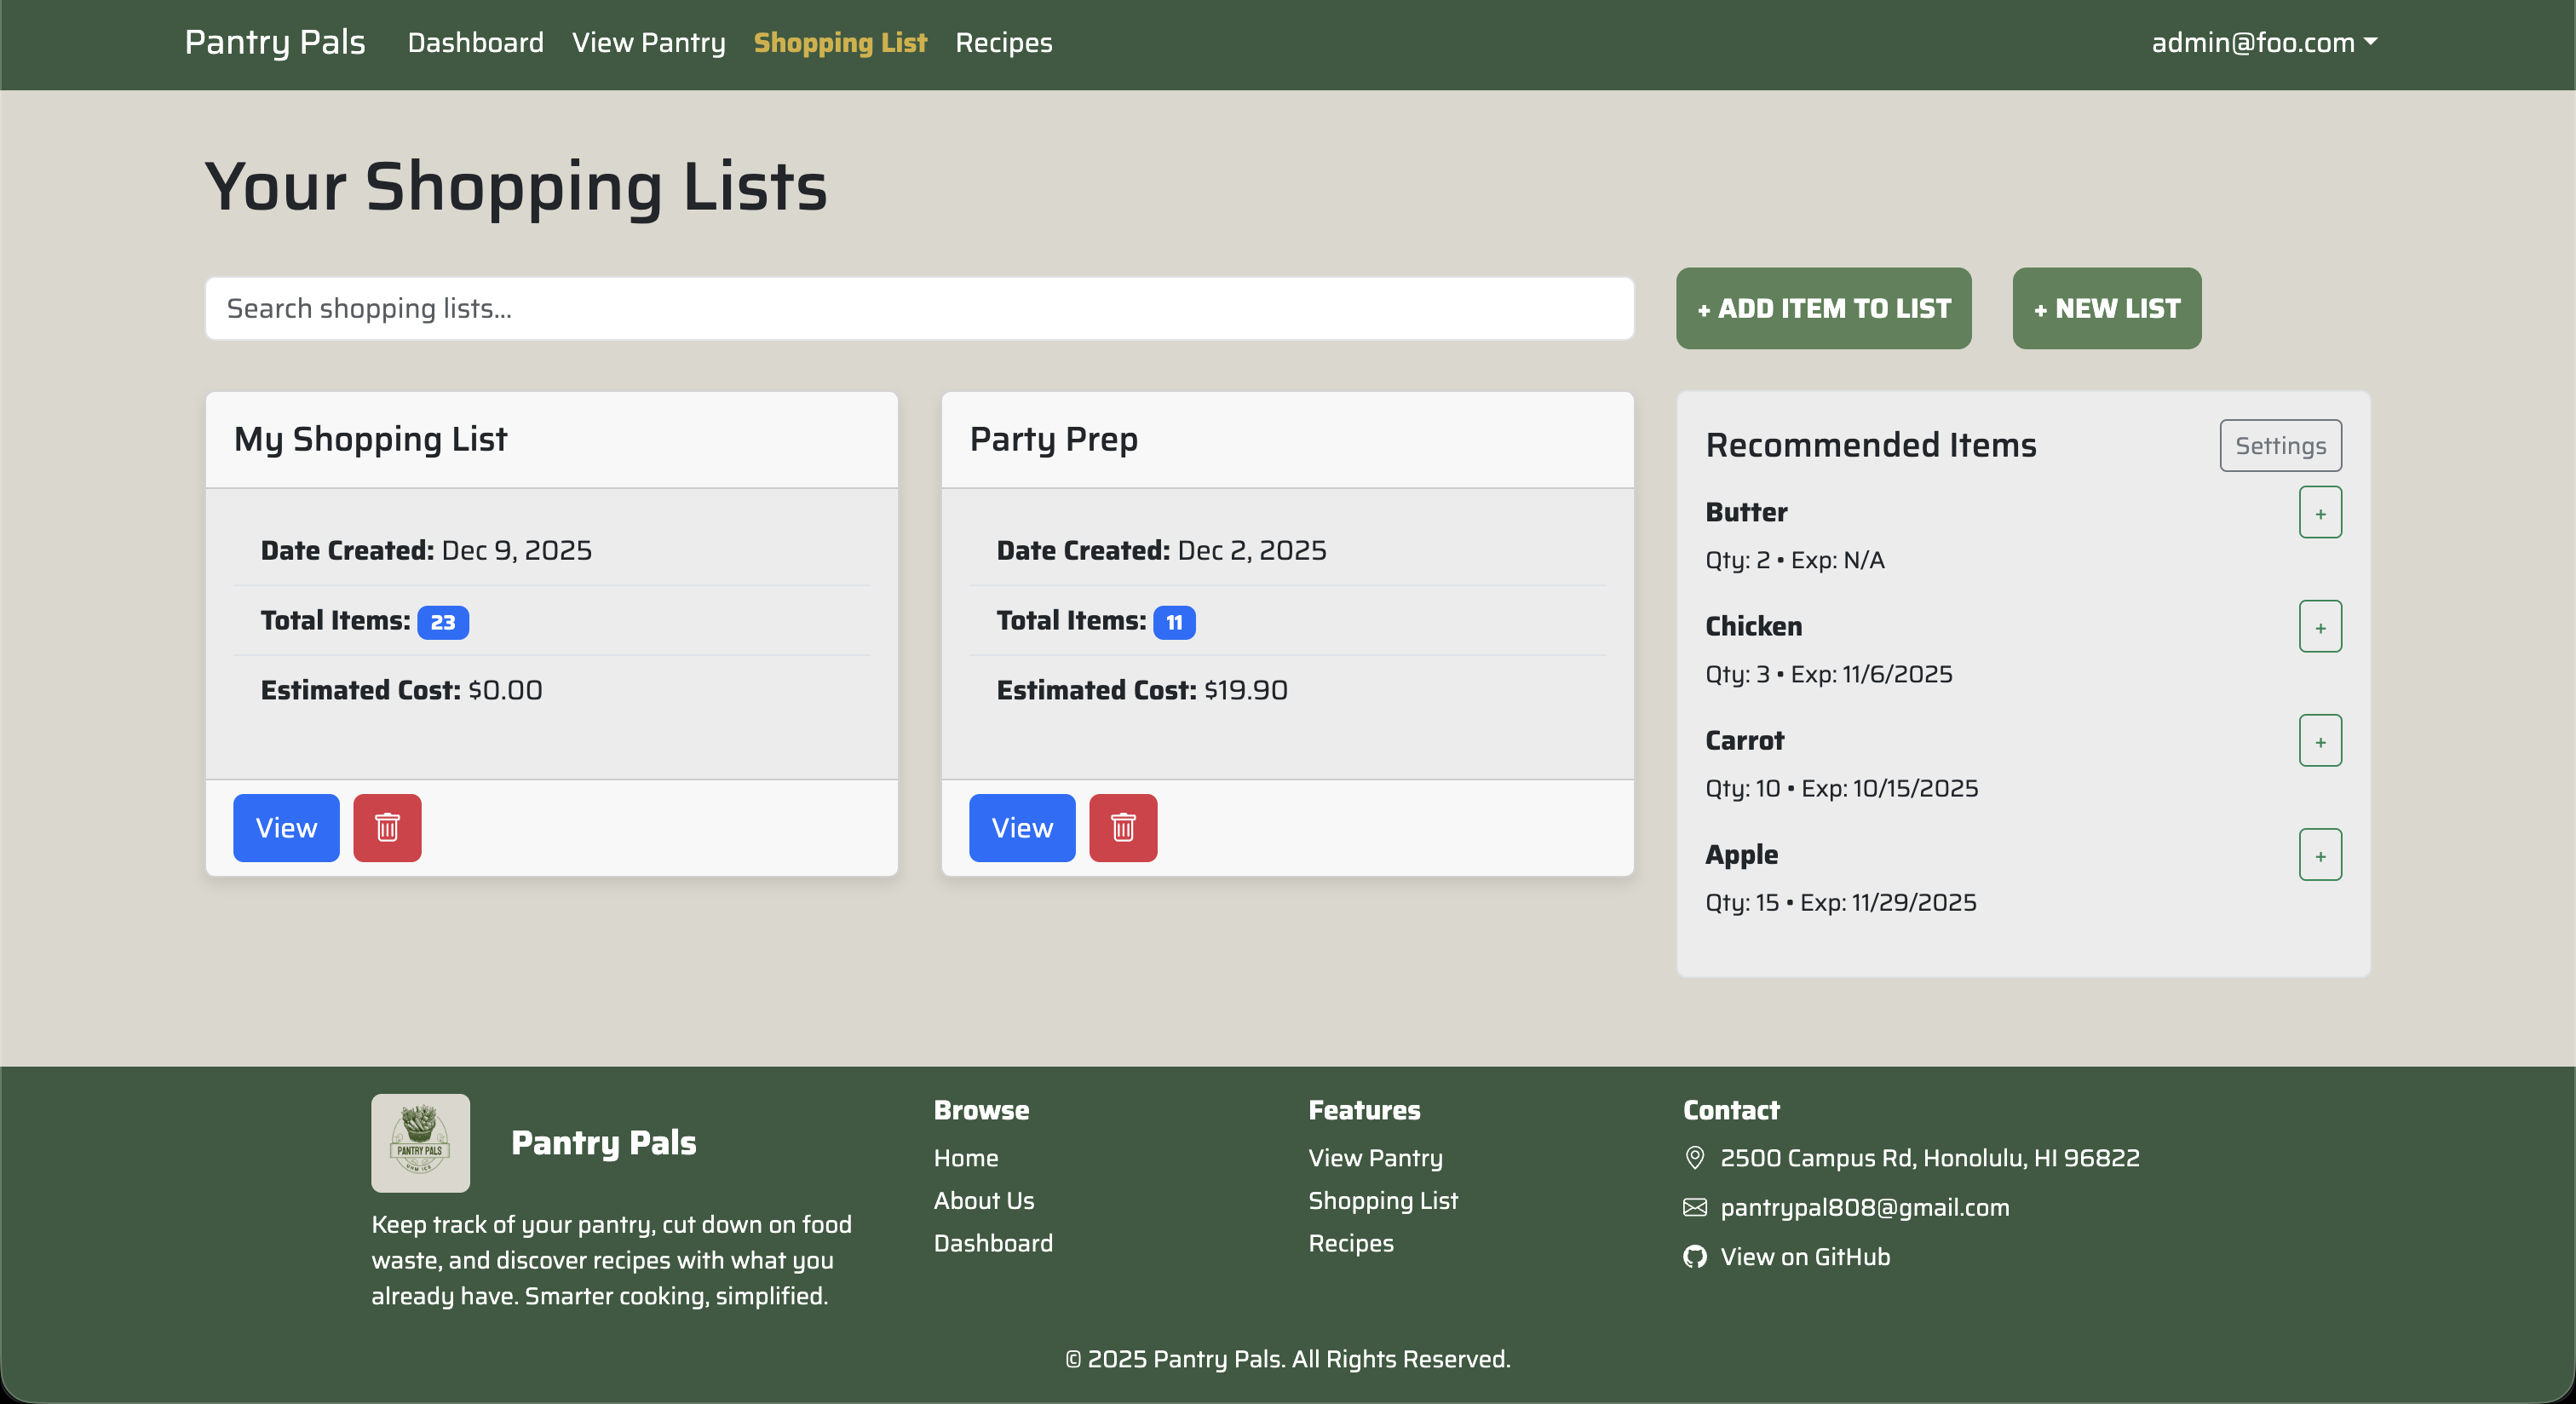Delete the Party Prep list via trash icon
The image size is (2576, 1404).
click(1123, 828)
